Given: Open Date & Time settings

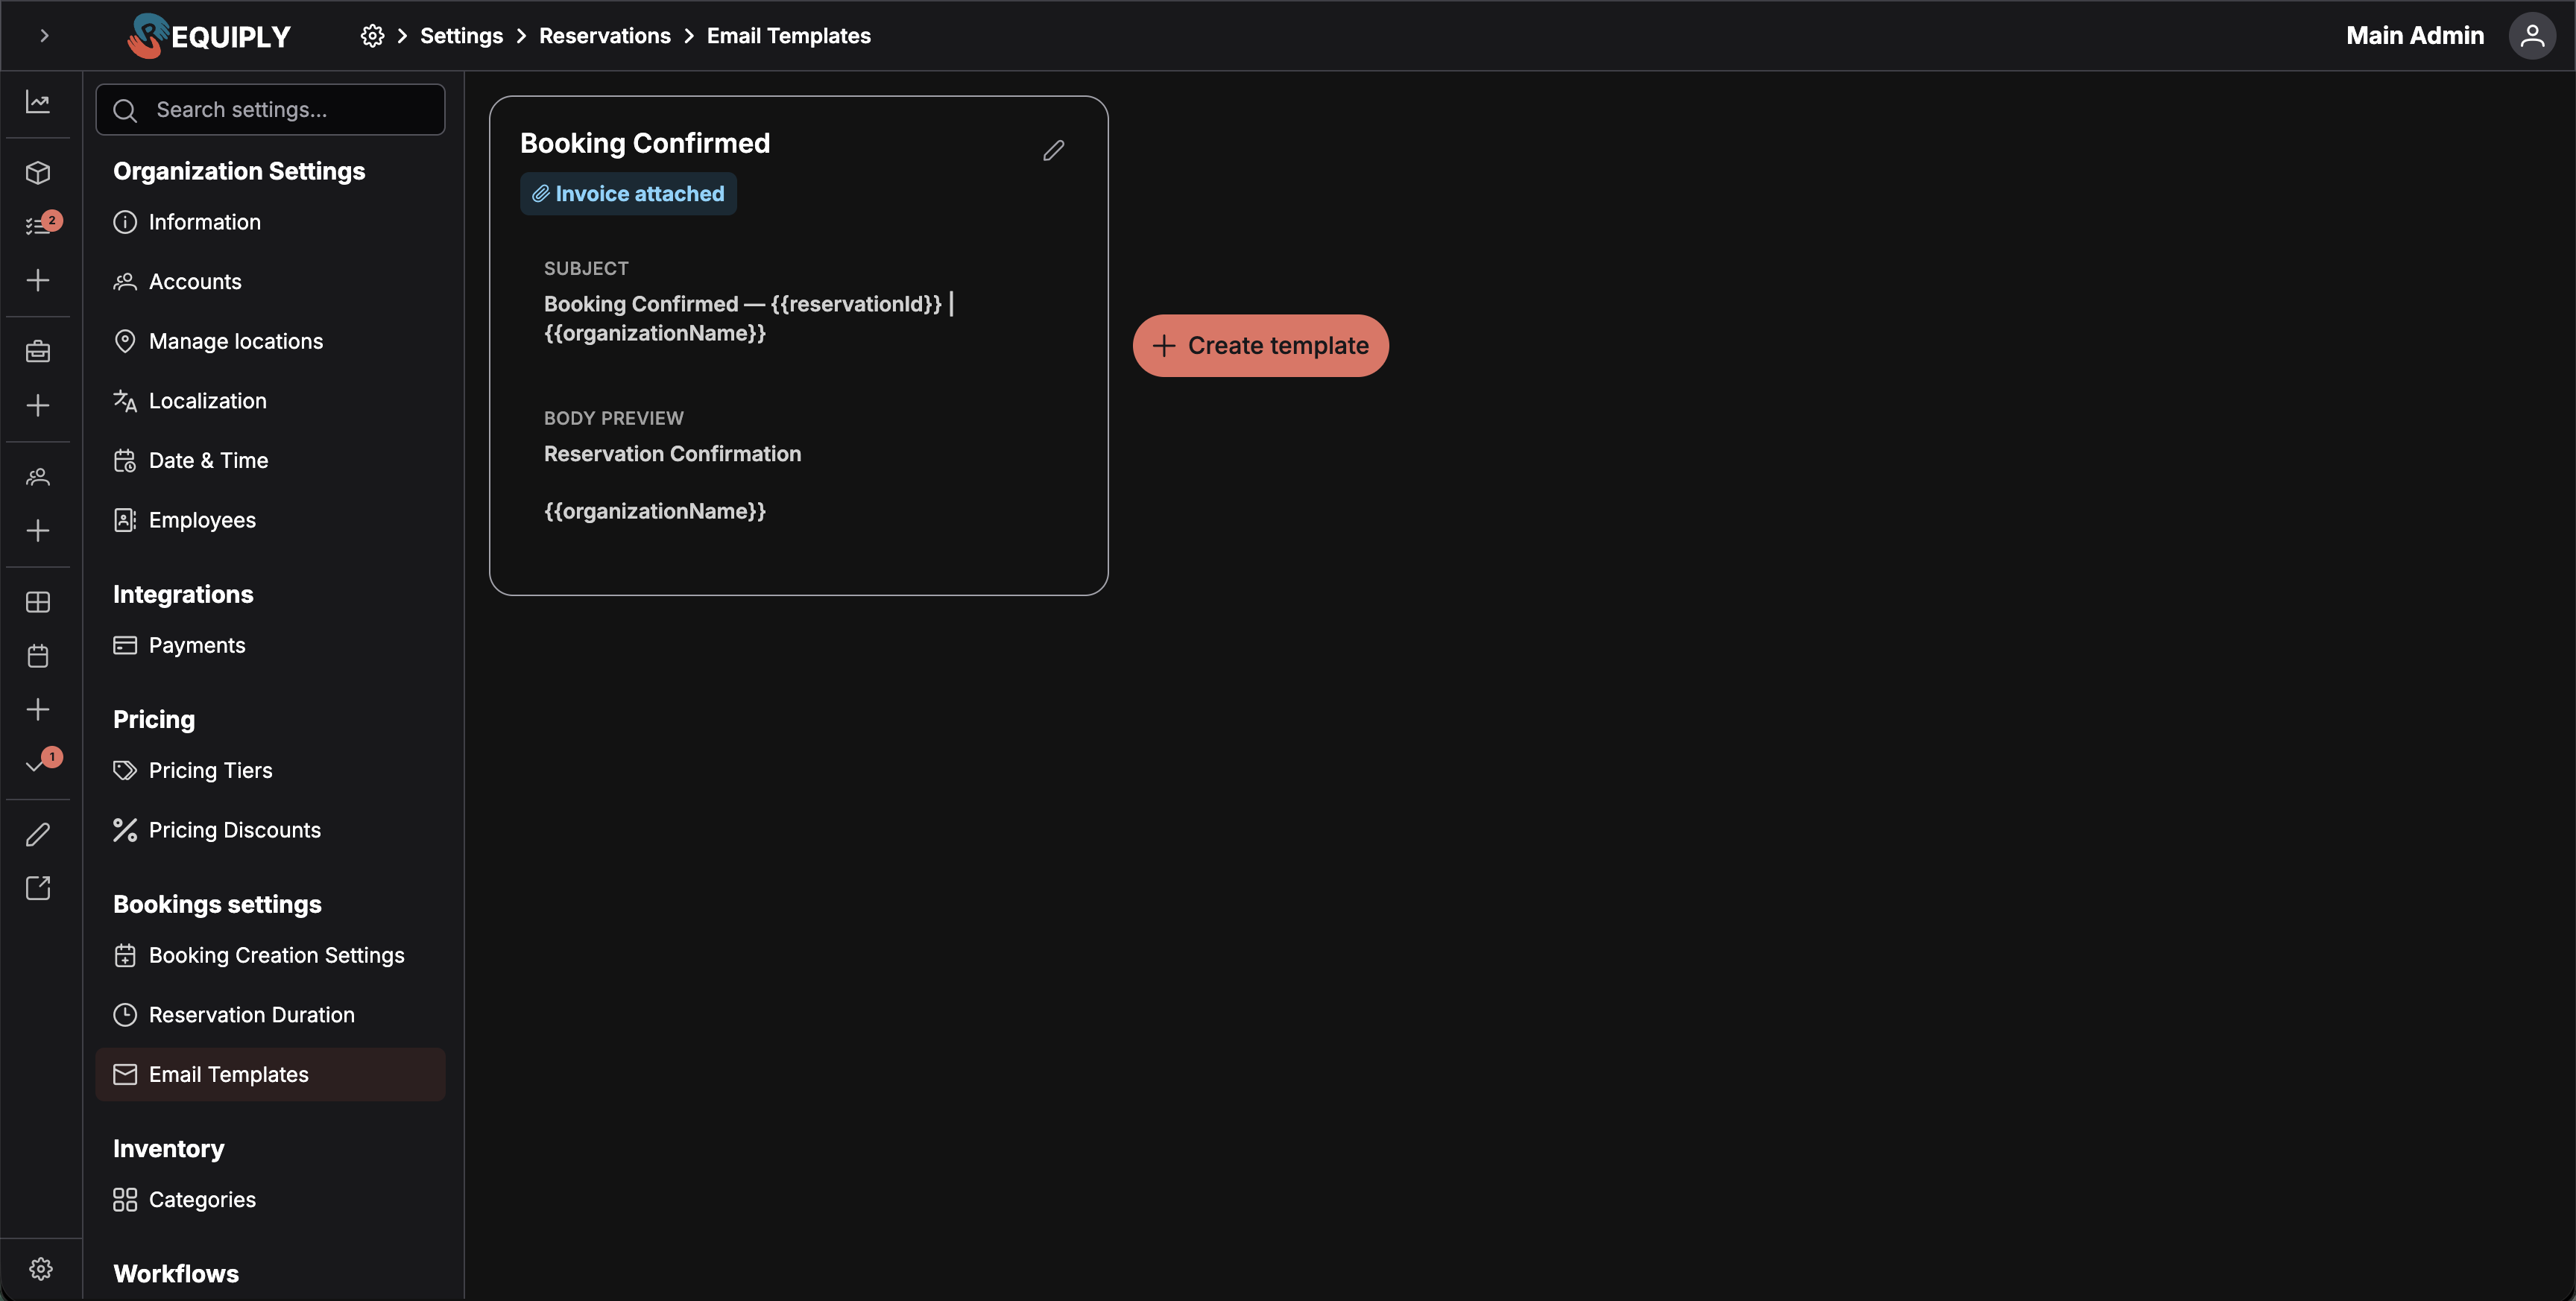Looking at the screenshot, I should pos(270,460).
